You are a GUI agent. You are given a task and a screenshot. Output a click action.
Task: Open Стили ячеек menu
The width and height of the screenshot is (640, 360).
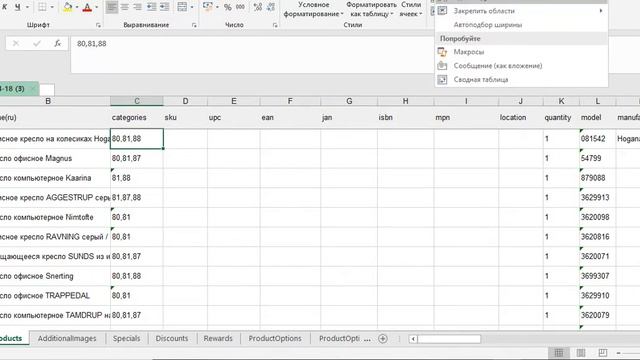pos(411,9)
